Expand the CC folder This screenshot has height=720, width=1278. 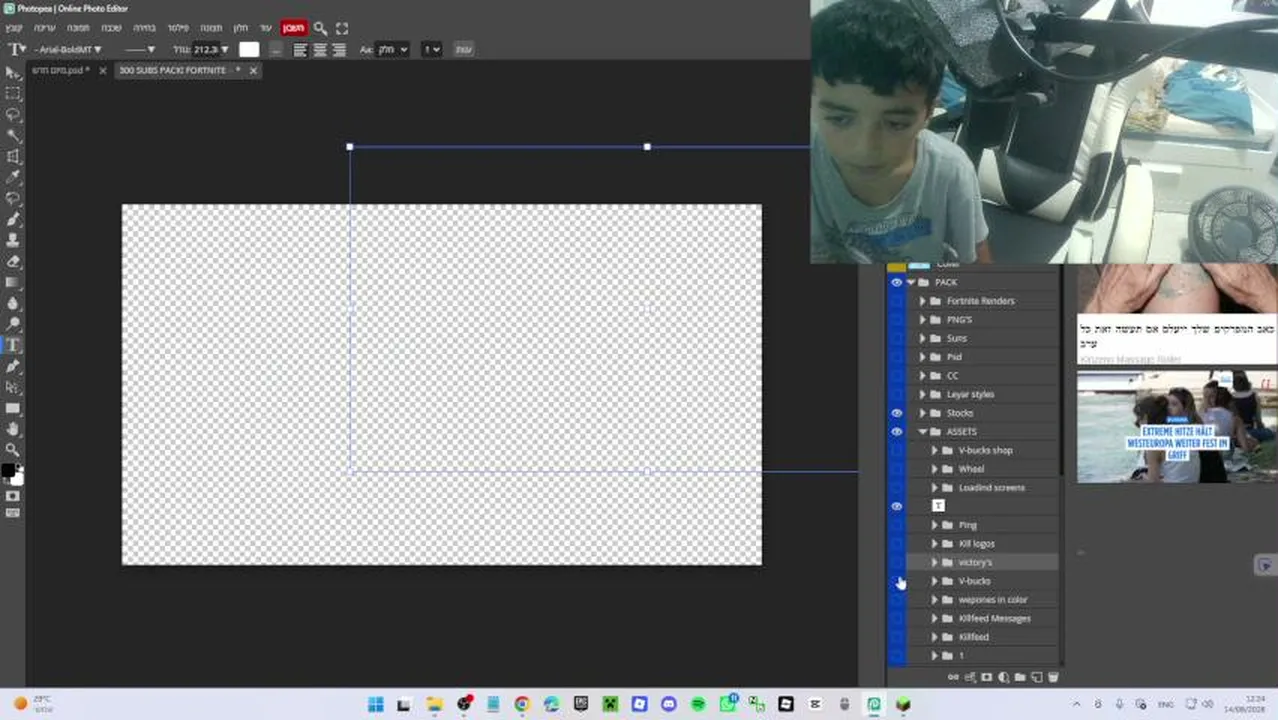pos(923,376)
